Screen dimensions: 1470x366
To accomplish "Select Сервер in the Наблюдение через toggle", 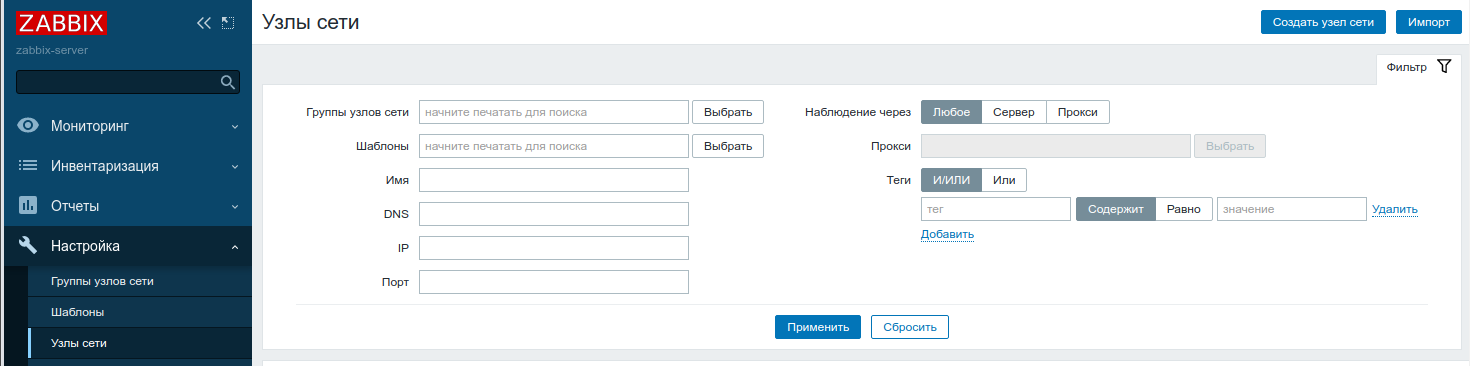I will point(1014,113).
